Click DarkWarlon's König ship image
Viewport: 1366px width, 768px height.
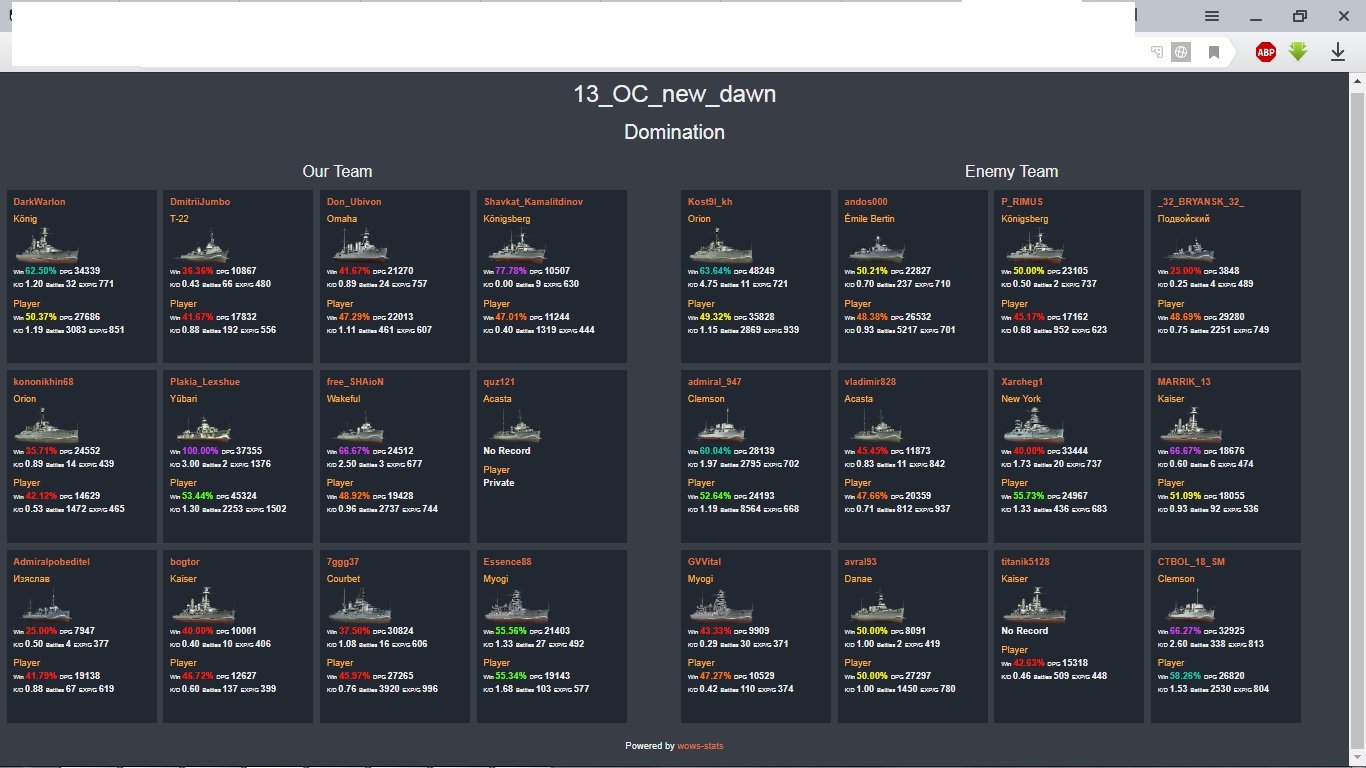[x=46, y=245]
